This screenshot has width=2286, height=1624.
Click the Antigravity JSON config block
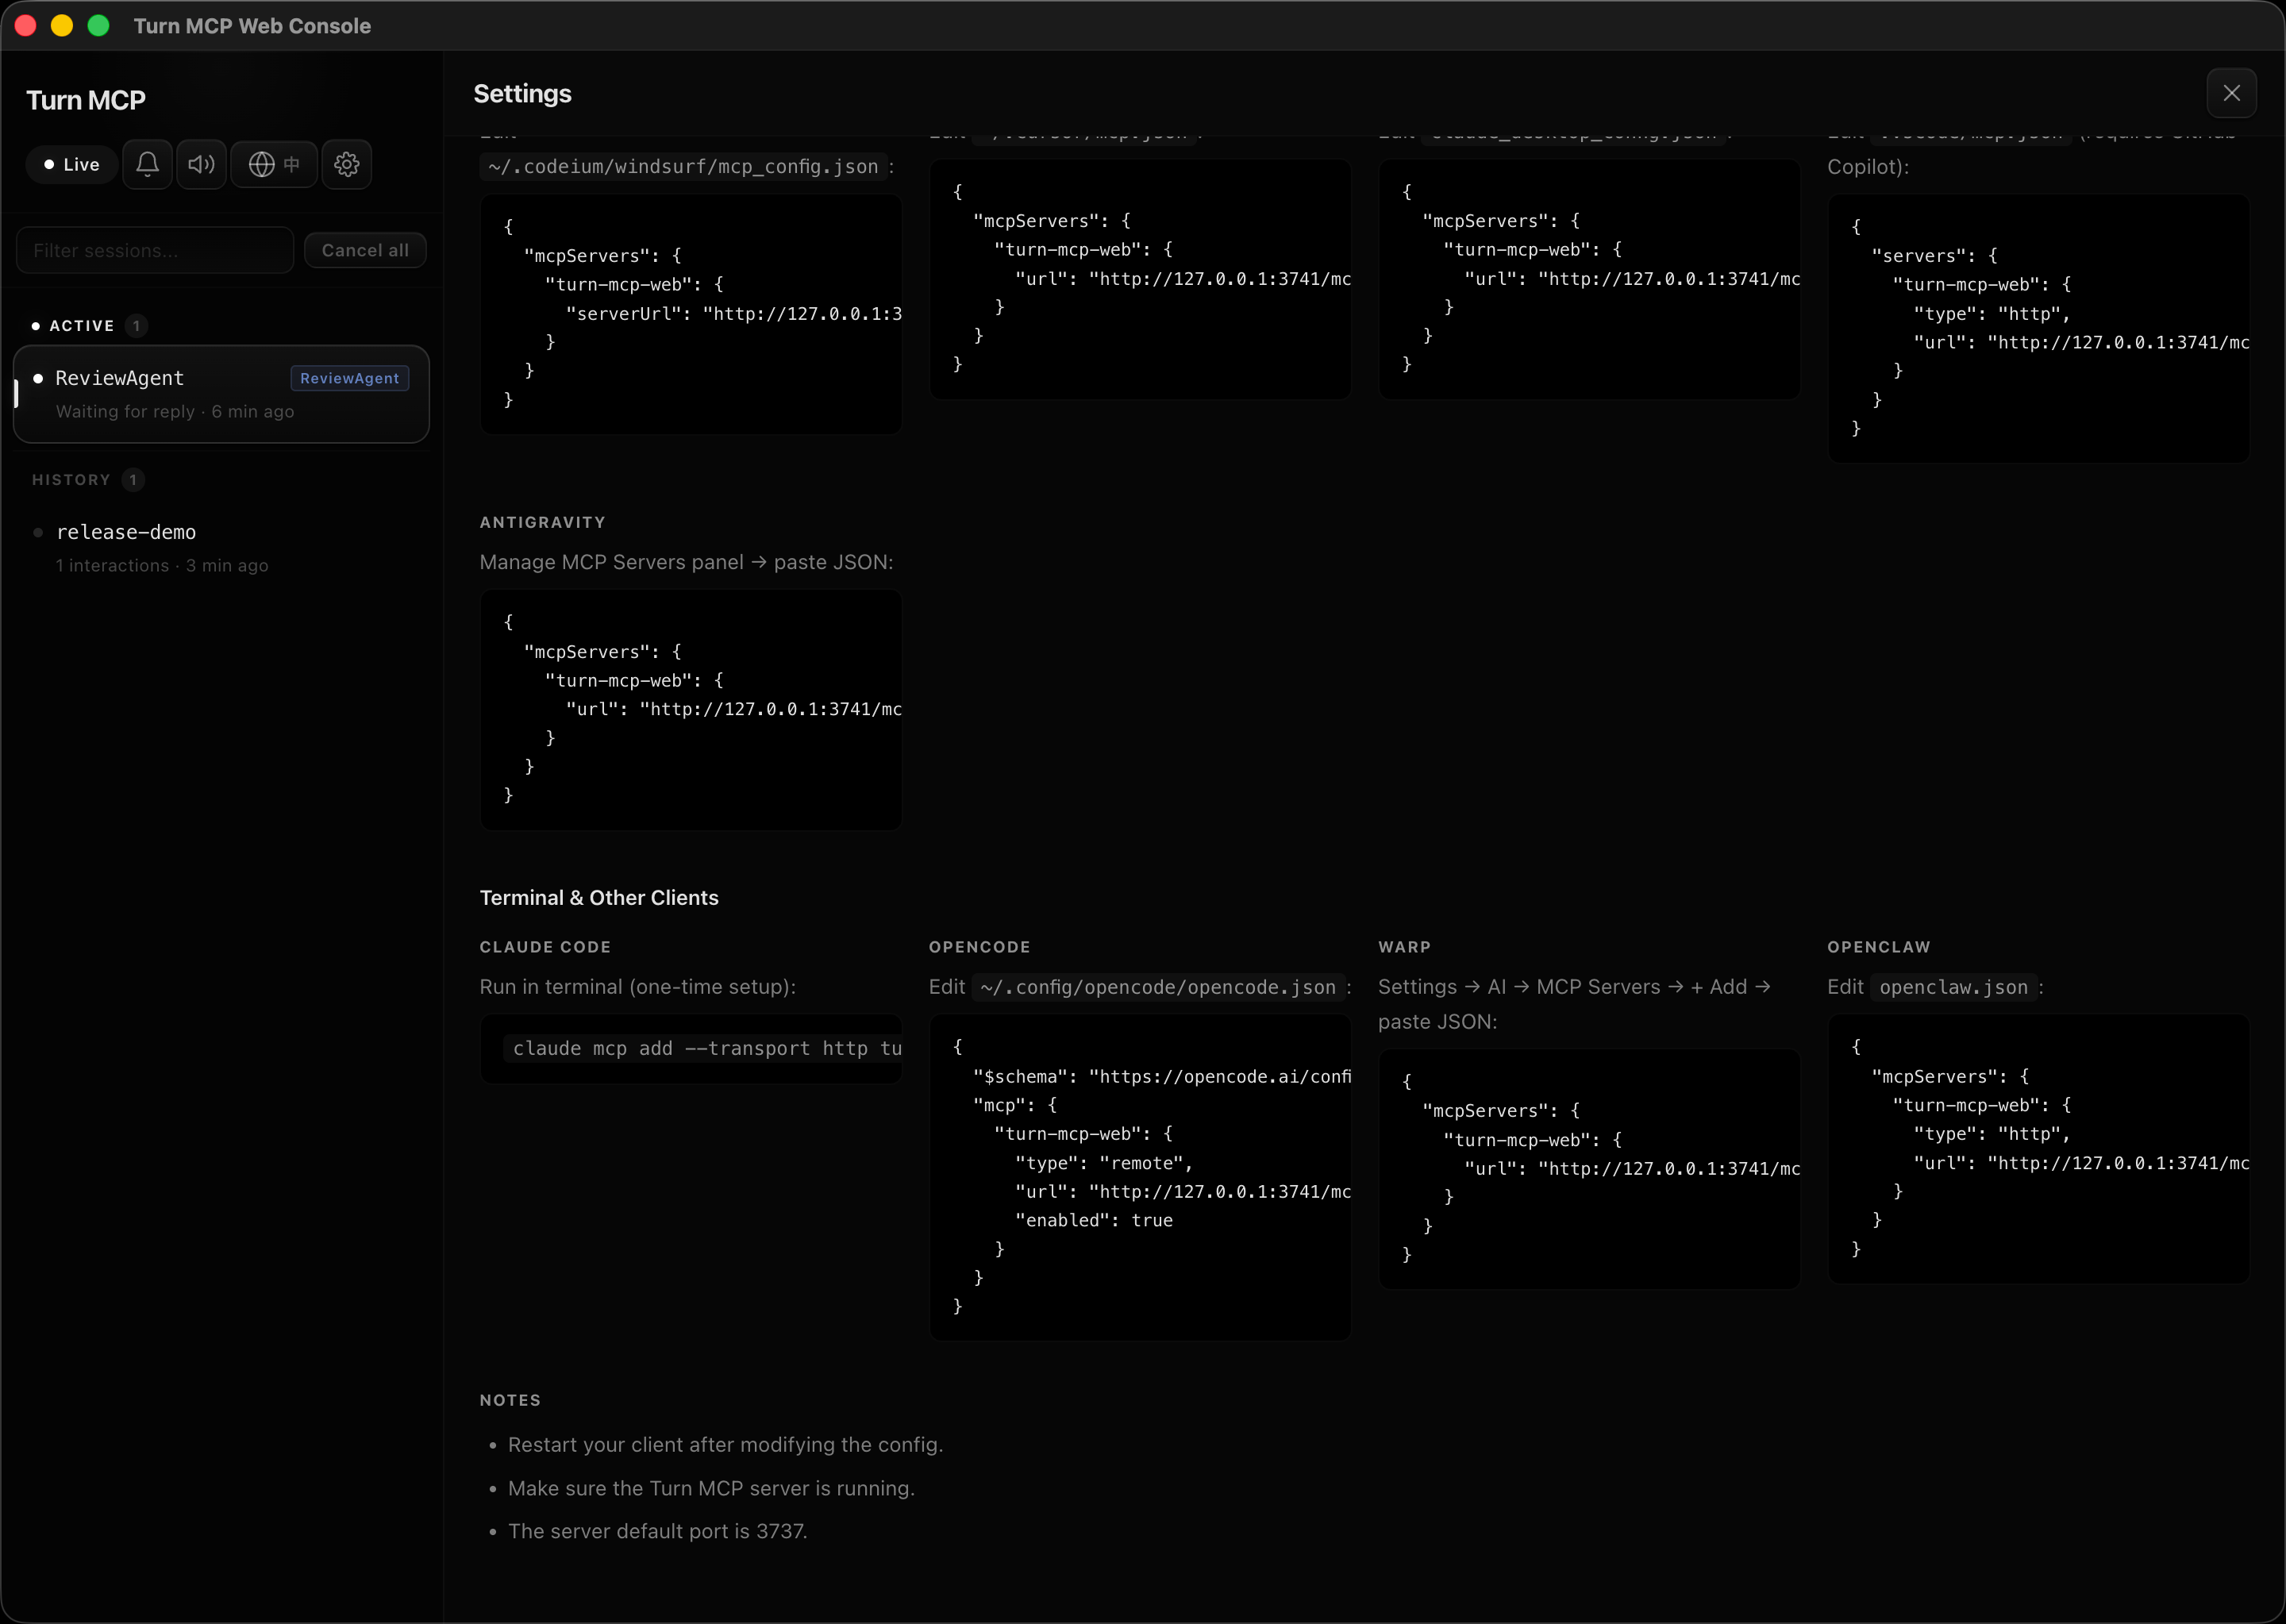pyautogui.click(x=691, y=709)
